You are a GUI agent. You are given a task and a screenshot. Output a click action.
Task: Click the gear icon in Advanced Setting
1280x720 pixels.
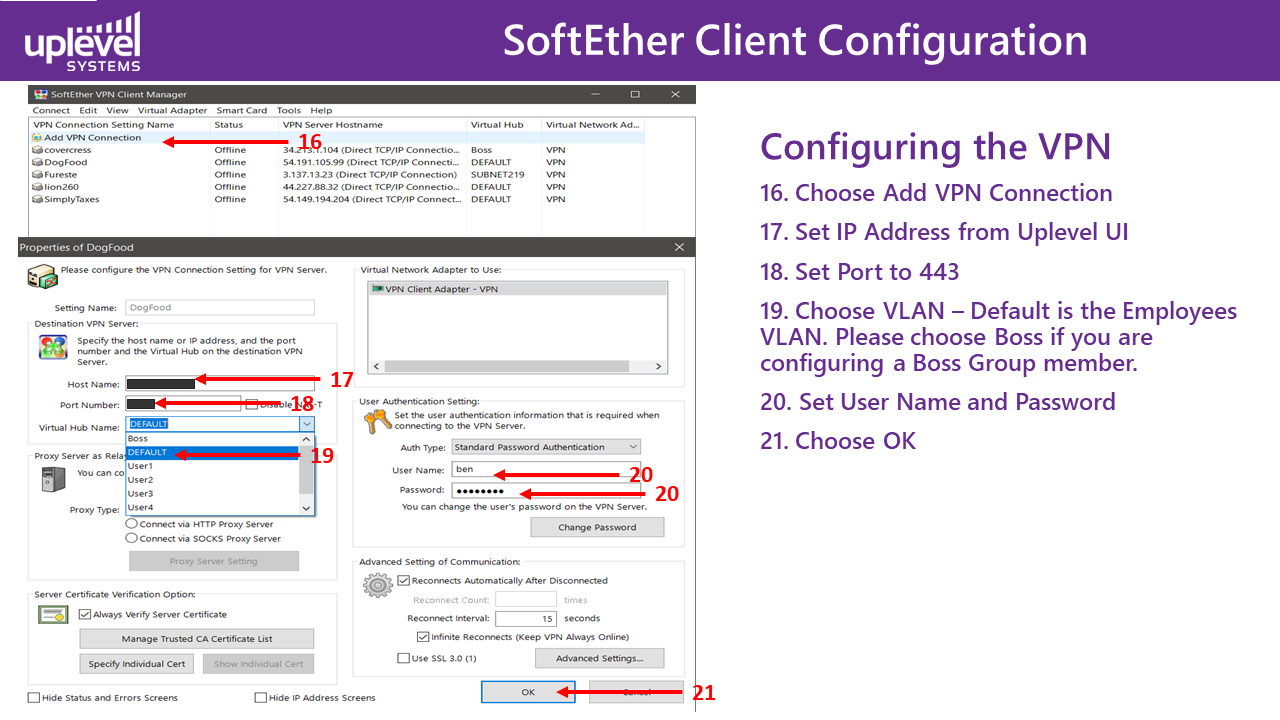377,585
